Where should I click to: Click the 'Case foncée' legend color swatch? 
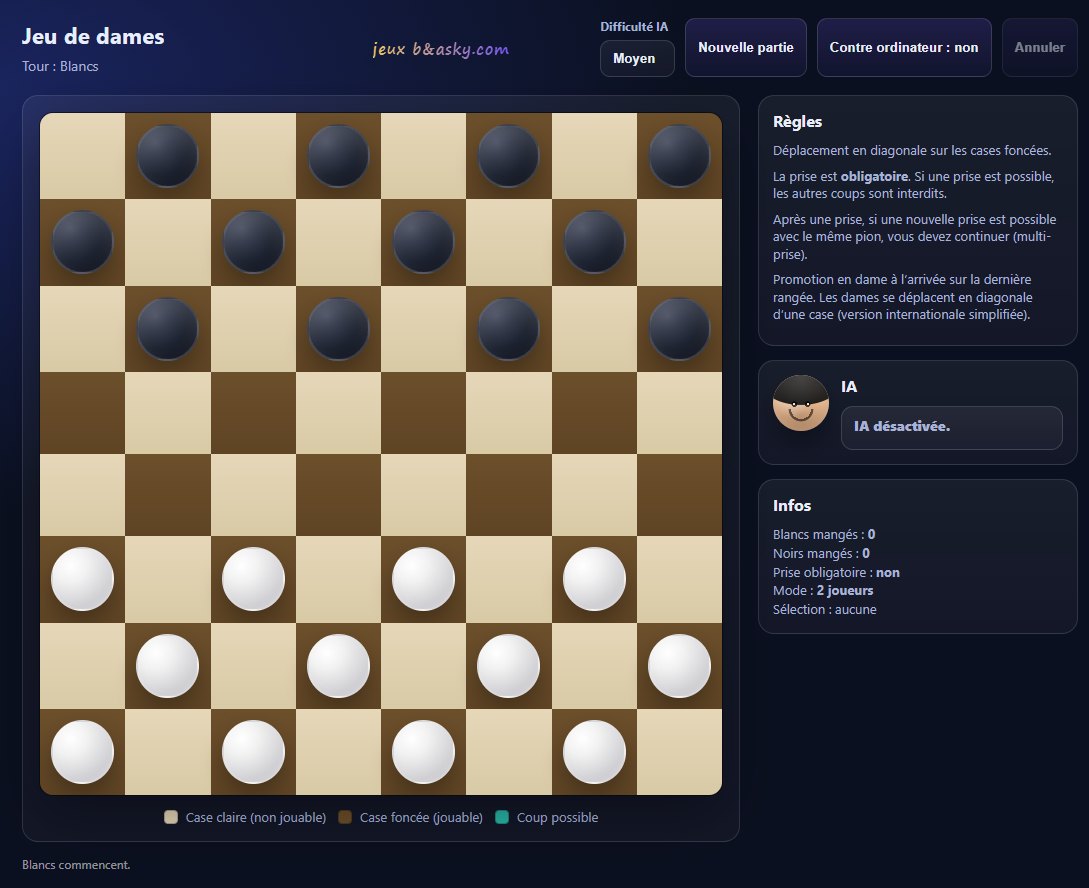tap(345, 818)
